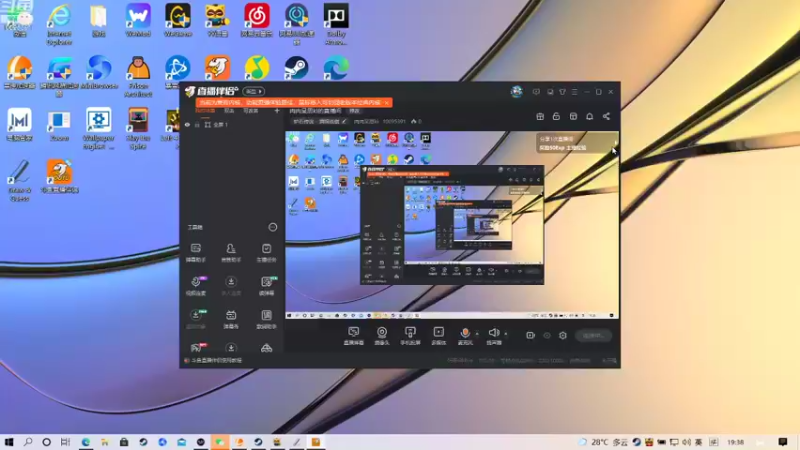The height and width of the screenshot is (450, 800).
Task: Click the padlock icon above preview
Action: coord(556,116)
